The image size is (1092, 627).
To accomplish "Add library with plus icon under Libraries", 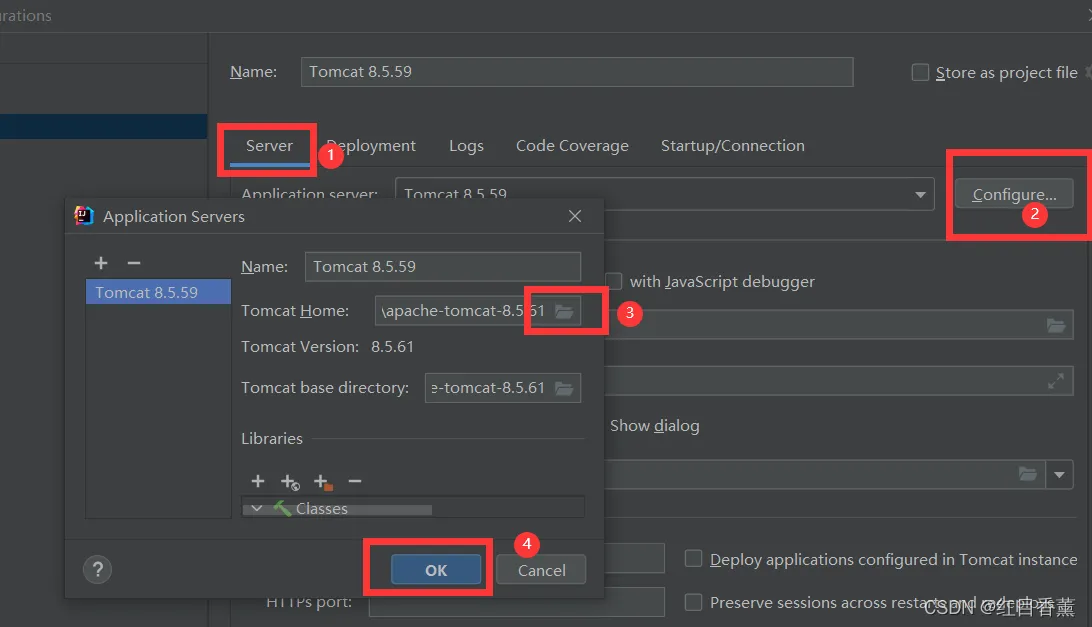I will [x=258, y=481].
